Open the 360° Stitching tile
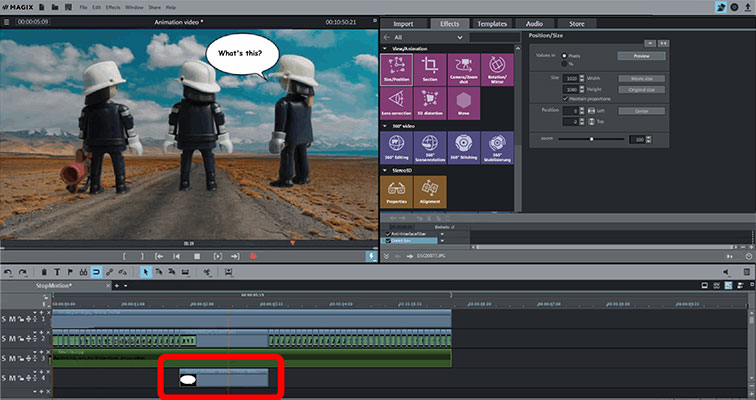 click(464, 147)
